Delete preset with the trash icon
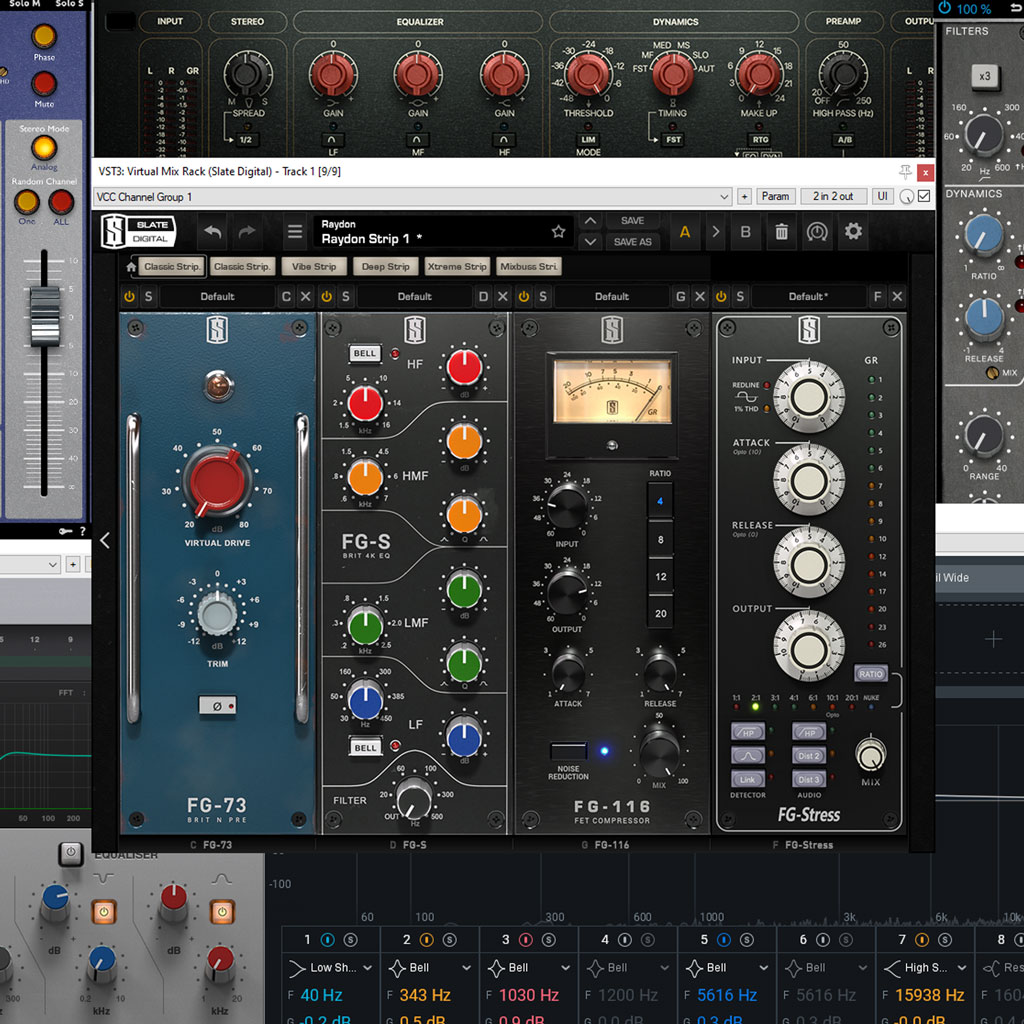Screen dimensions: 1024x1024 point(781,232)
